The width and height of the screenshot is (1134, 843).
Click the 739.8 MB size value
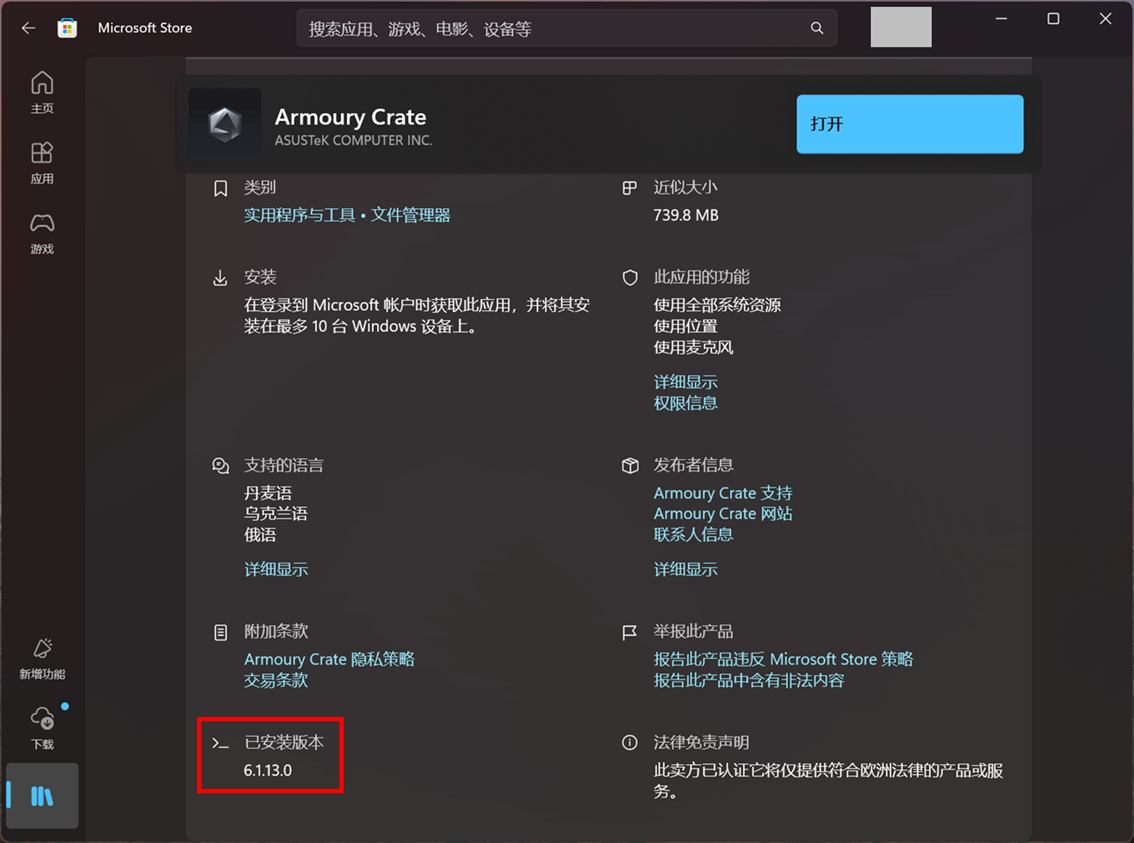(x=686, y=215)
